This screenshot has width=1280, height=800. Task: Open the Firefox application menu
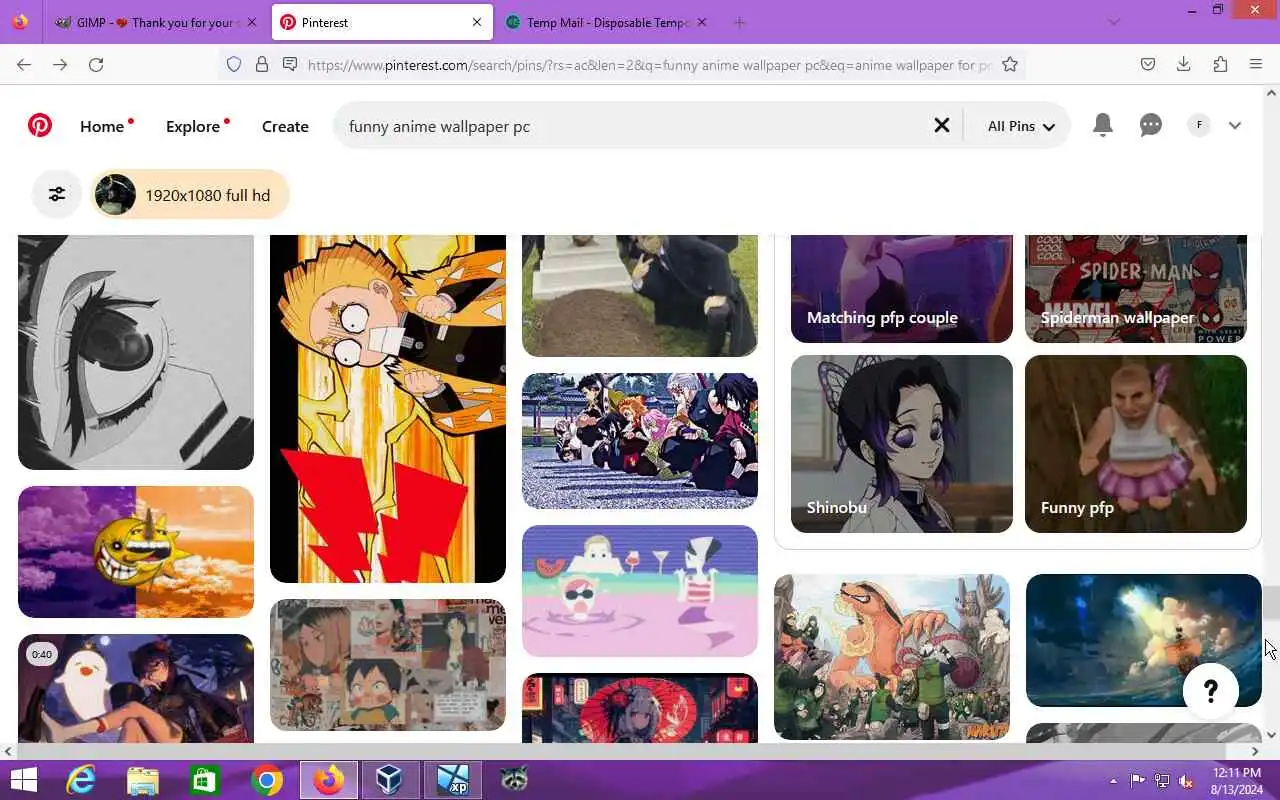pos(1256,64)
